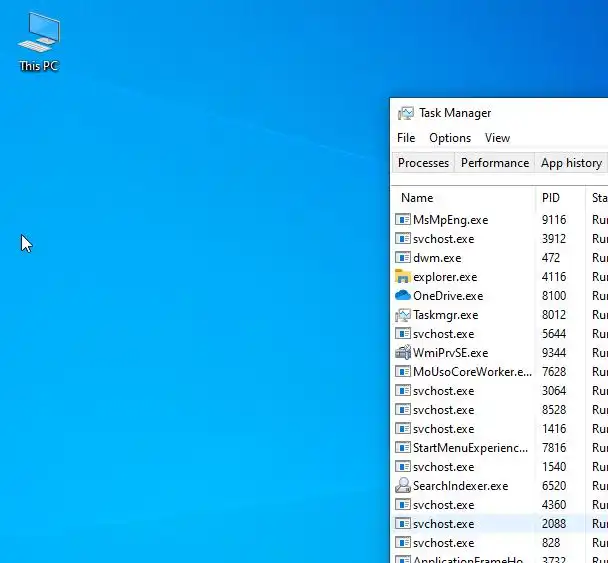The height and width of the screenshot is (563, 608).
Task: Open the Options menu
Action: point(450,138)
